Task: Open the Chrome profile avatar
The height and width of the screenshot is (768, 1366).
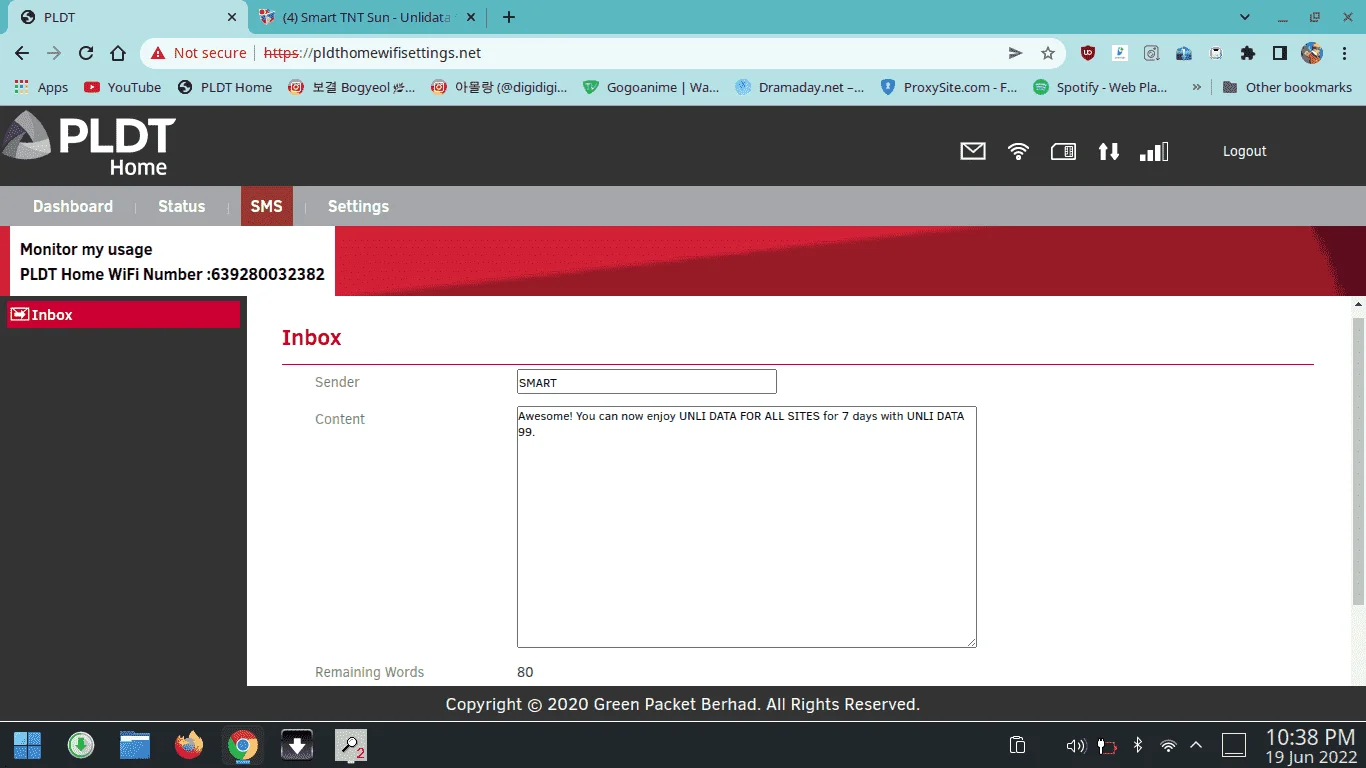Action: point(1312,53)
